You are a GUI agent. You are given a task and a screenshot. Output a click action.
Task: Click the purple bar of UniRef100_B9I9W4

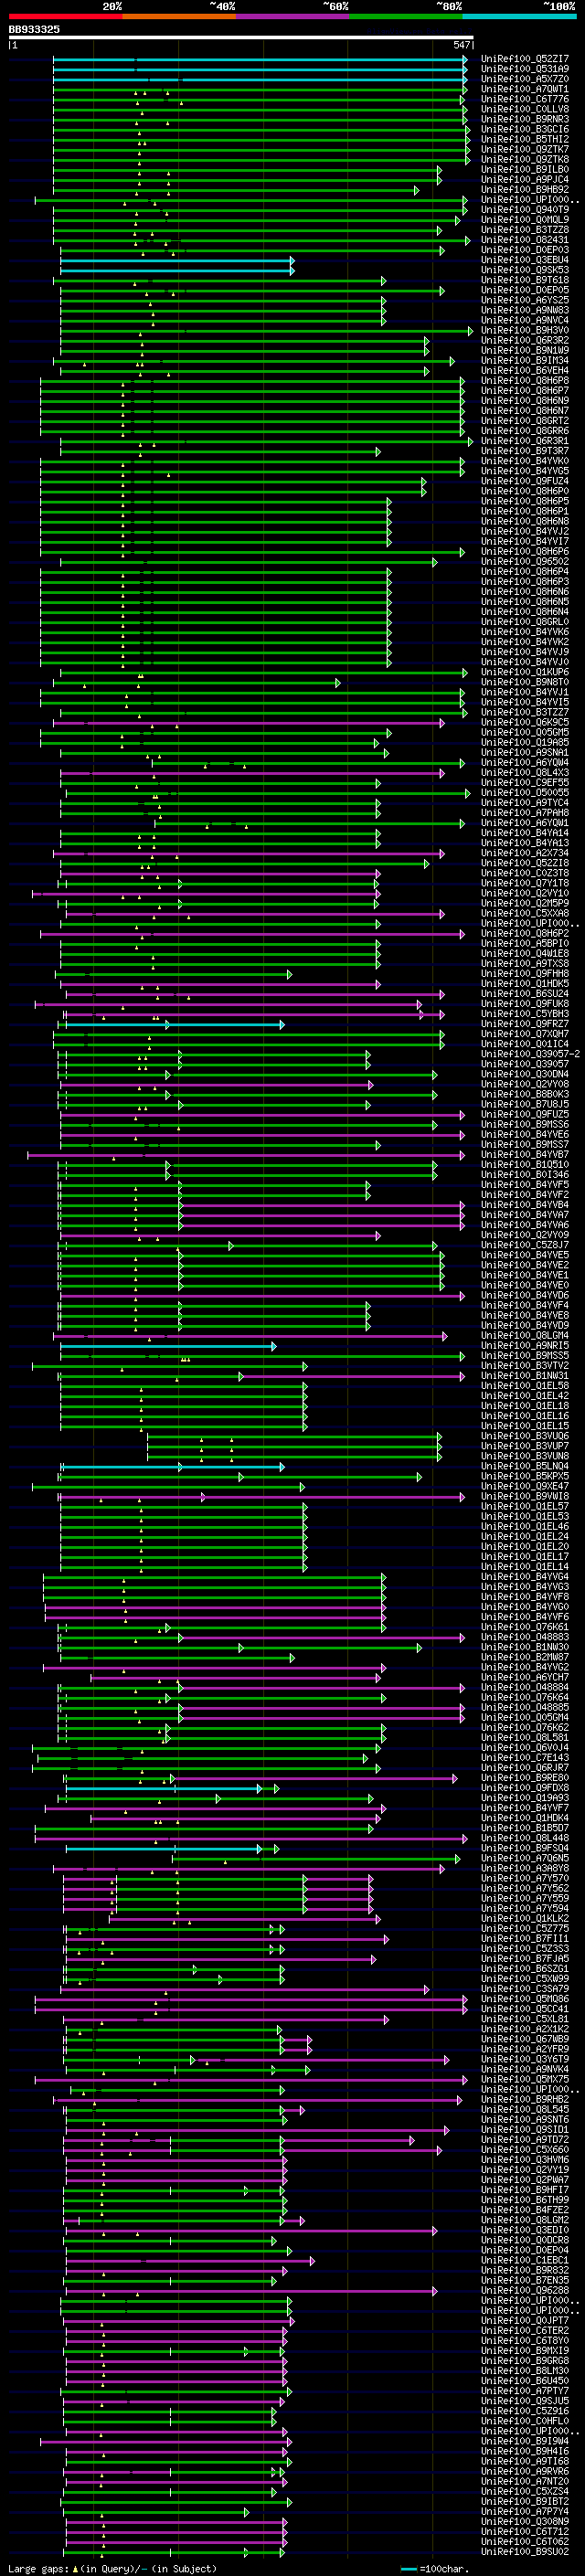click(x=165, y=2442)
